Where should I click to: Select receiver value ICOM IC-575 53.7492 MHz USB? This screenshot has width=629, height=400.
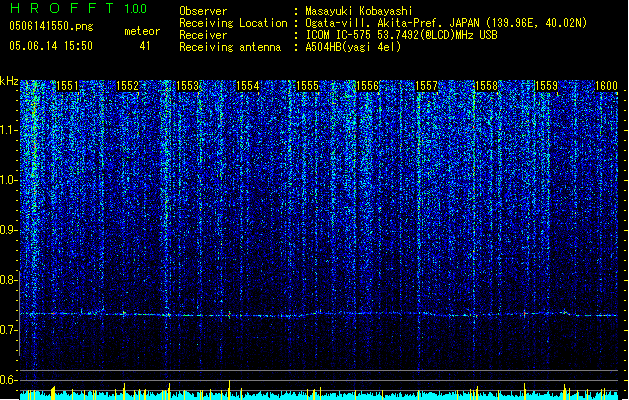coord(401,35)
